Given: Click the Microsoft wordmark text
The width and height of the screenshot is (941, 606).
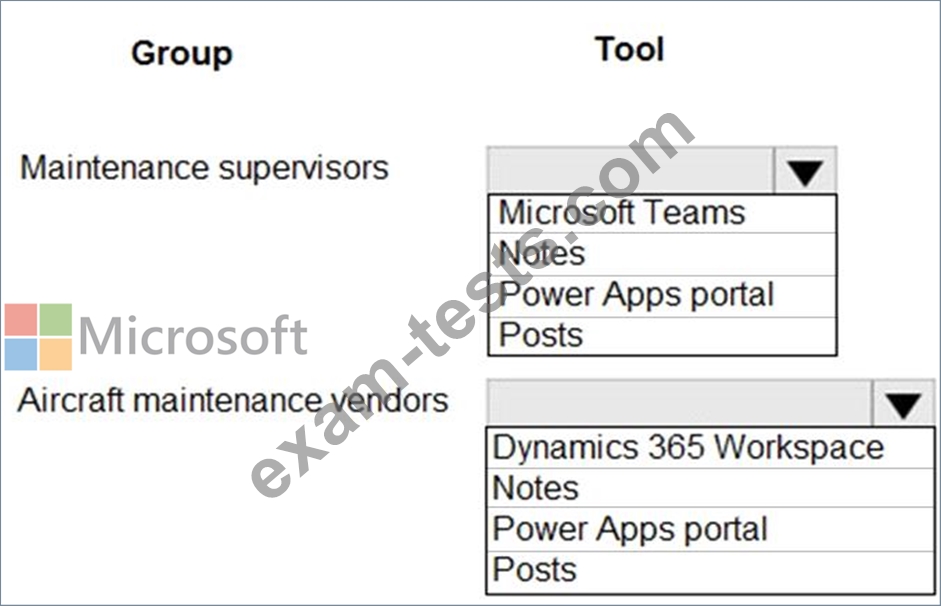Looking at the screenshot, I should click(193, 336).
